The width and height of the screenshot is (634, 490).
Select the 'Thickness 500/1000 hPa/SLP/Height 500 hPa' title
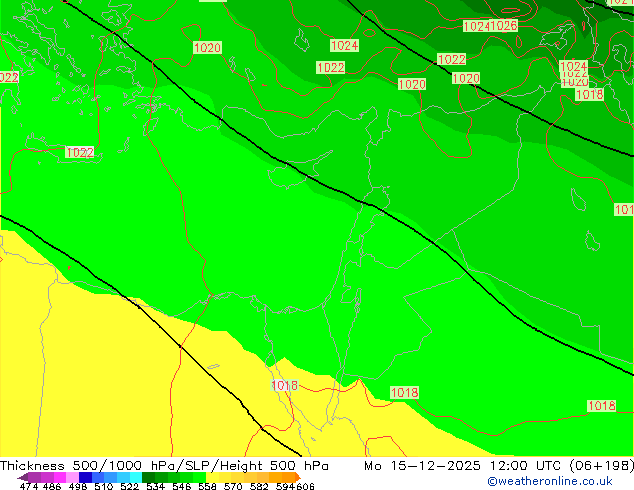164,466
